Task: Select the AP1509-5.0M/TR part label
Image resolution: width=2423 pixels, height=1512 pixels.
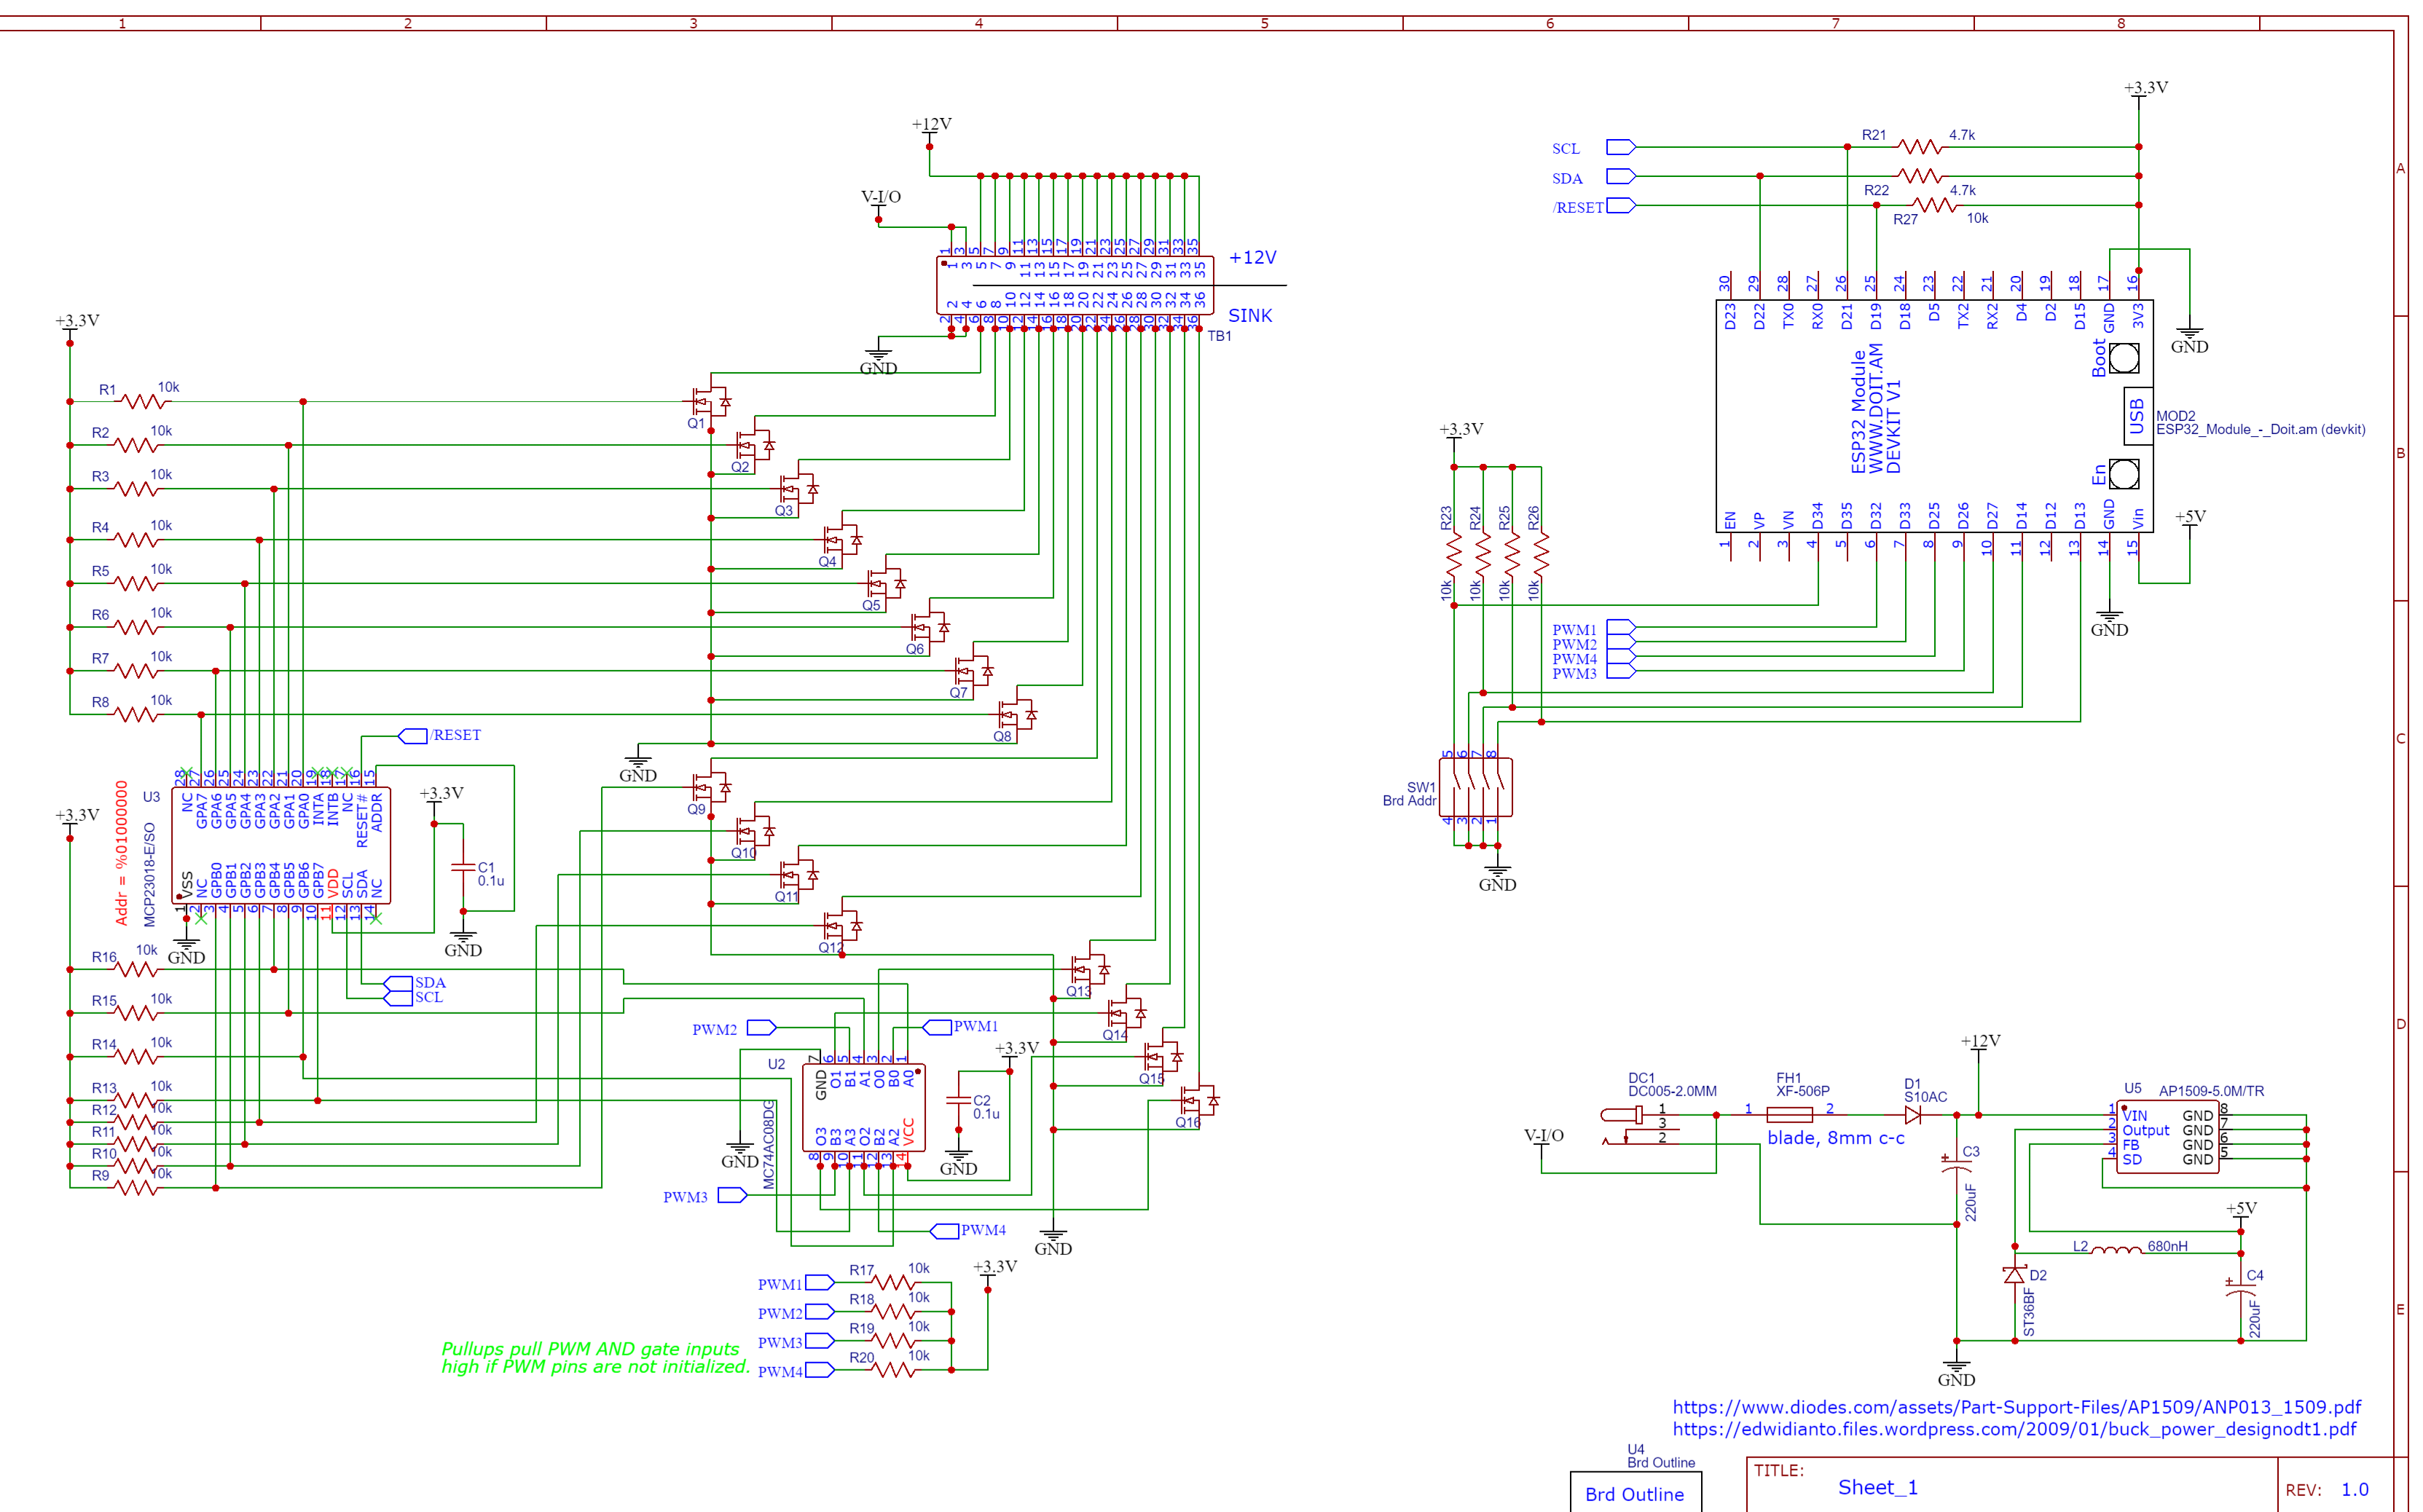Action: click(2211, 1091)
